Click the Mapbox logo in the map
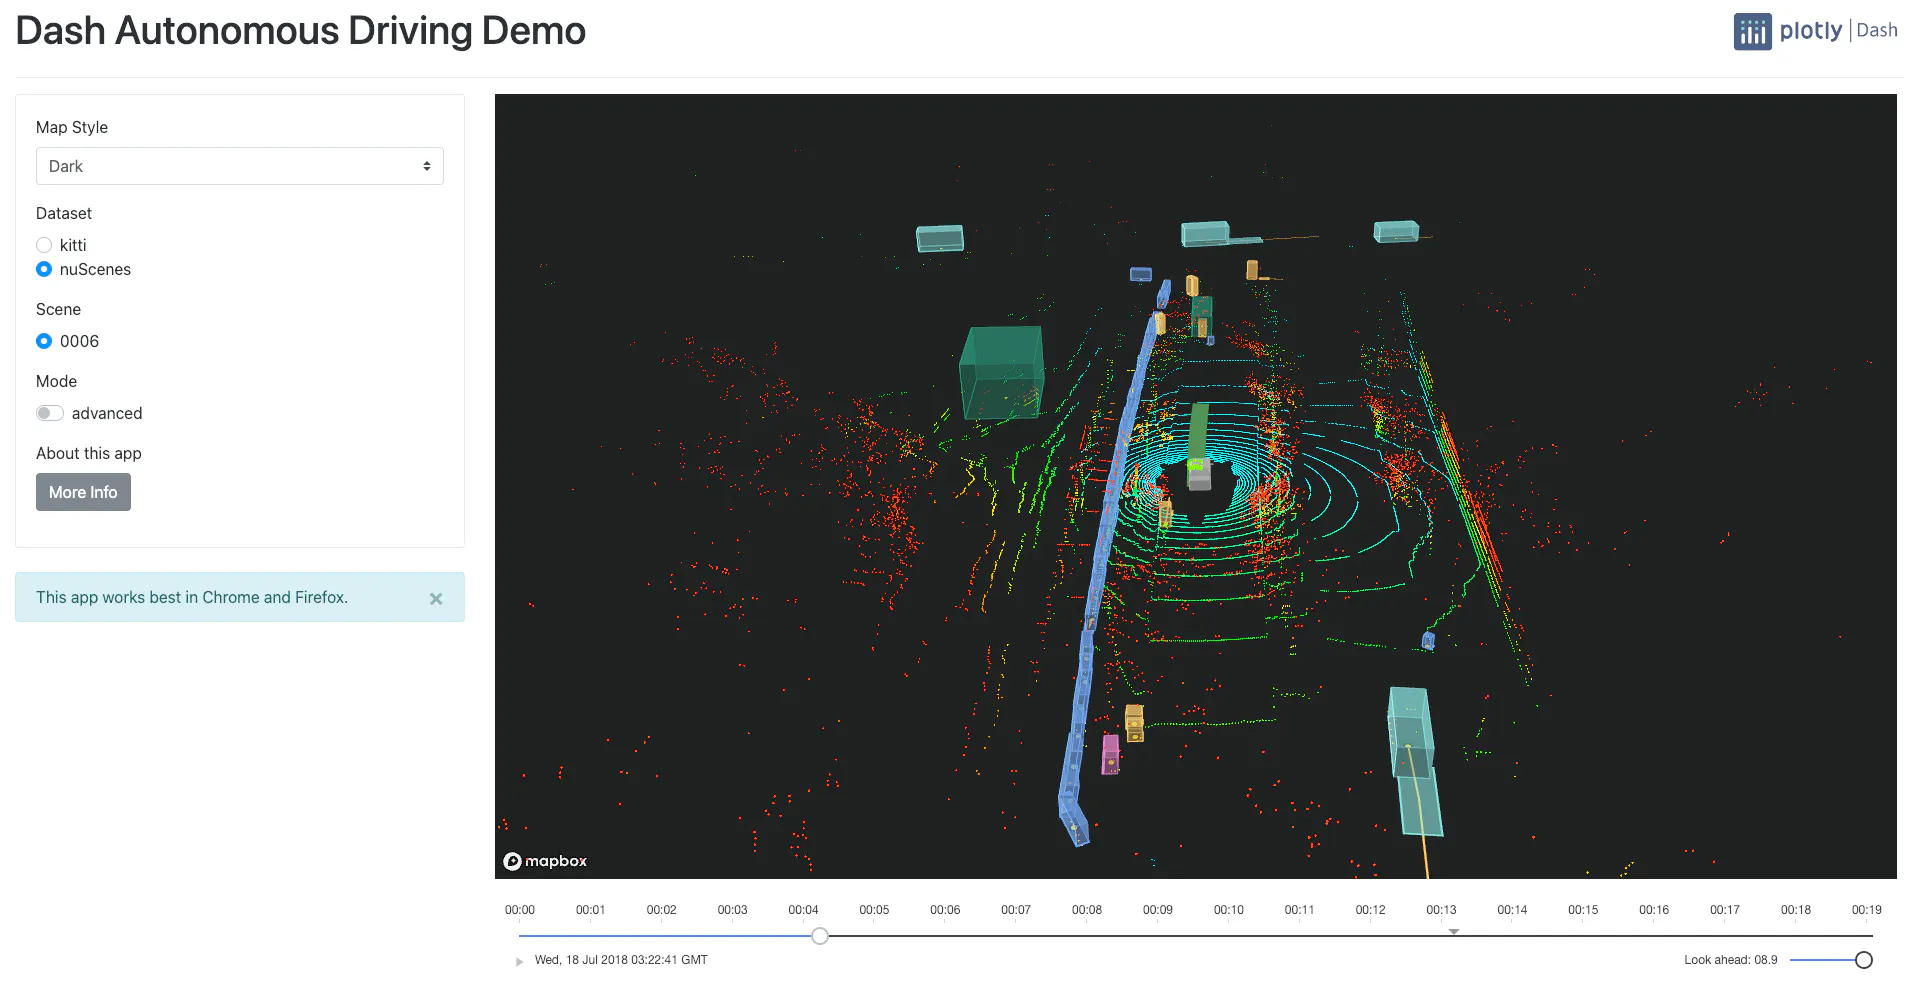Viewport: 1920px width, 1000px height. pyautogui.click(x=545, y=861)
